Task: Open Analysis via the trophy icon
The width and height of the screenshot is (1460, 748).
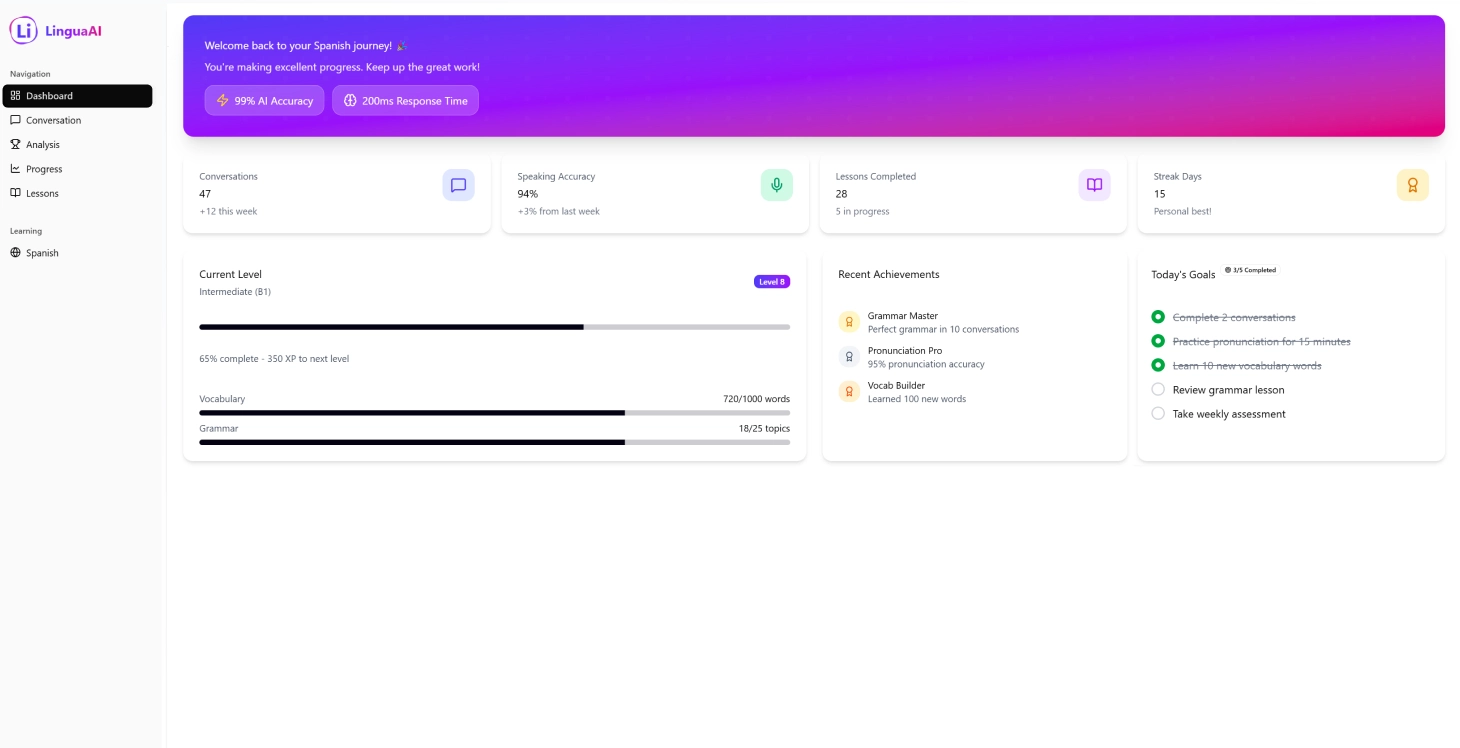Action: coord(14,144)
